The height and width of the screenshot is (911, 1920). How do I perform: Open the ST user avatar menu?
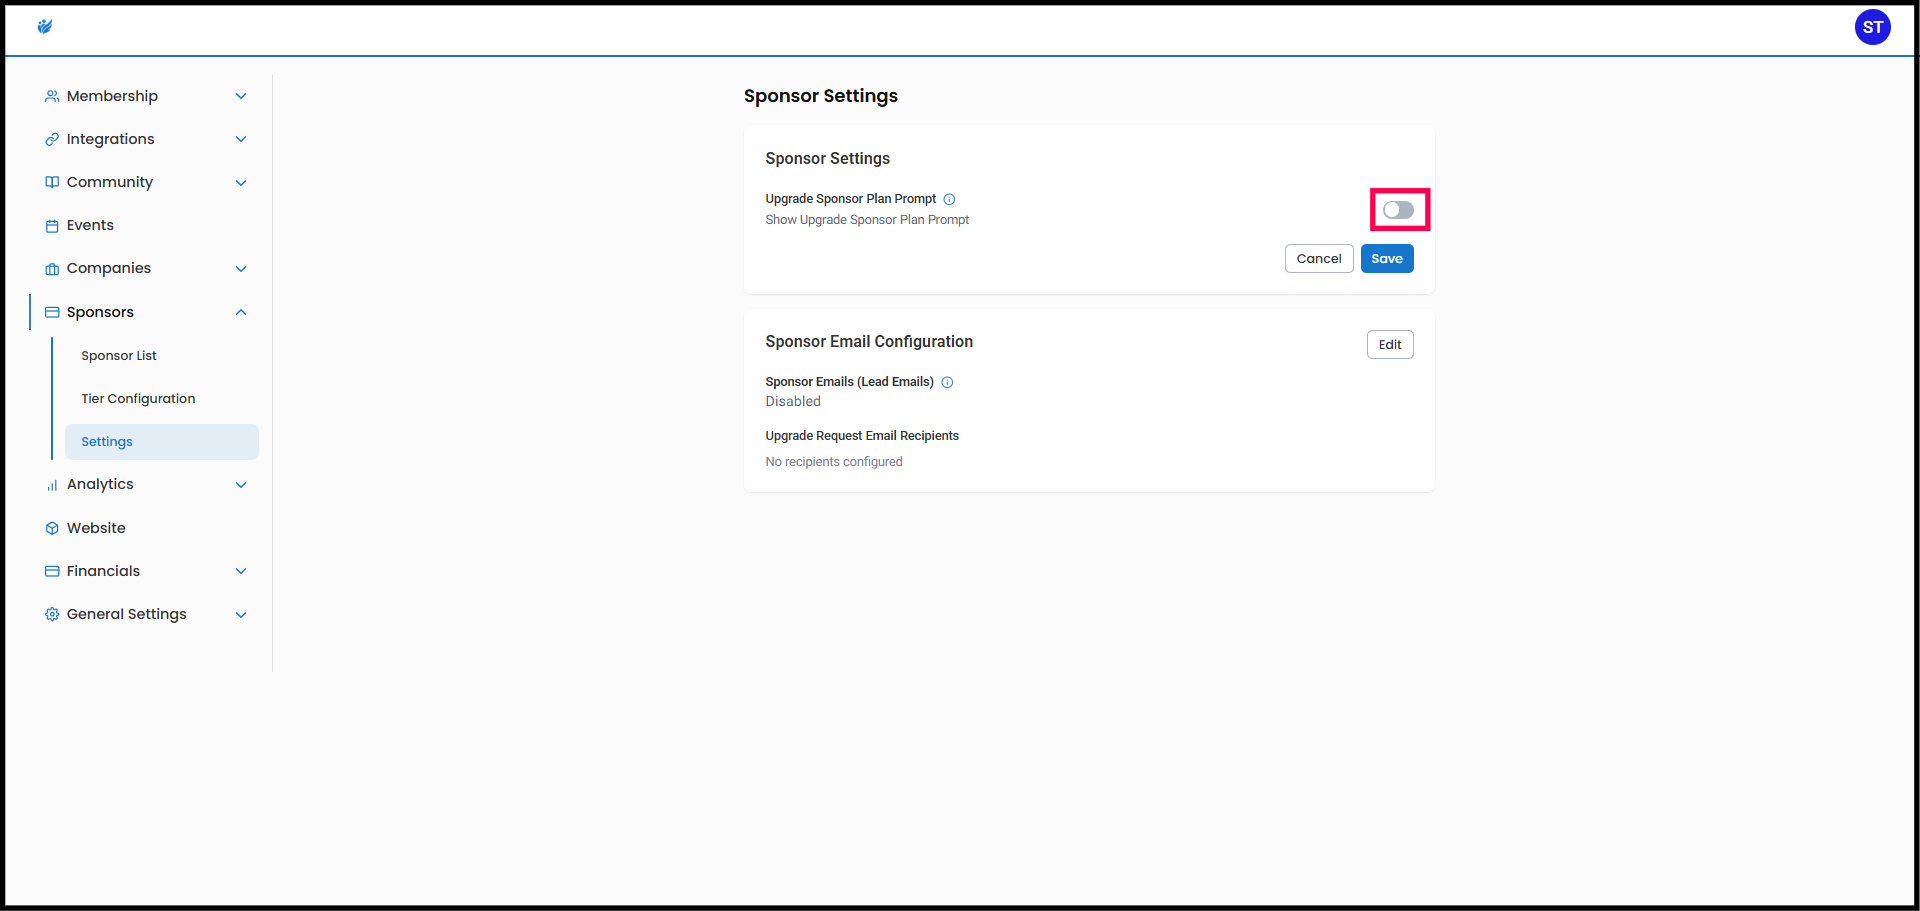pyautogui.click(x=1872, y=27)
